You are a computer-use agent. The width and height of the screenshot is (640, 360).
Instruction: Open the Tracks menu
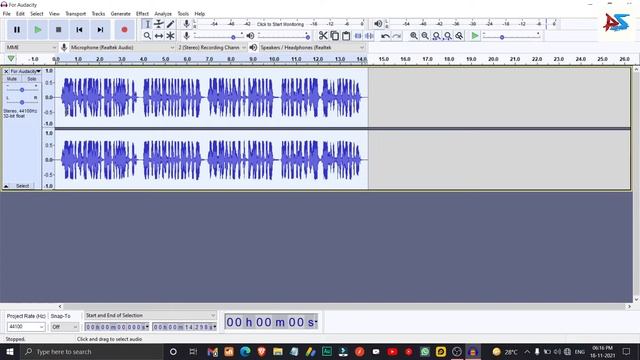(x=98, y=14)
